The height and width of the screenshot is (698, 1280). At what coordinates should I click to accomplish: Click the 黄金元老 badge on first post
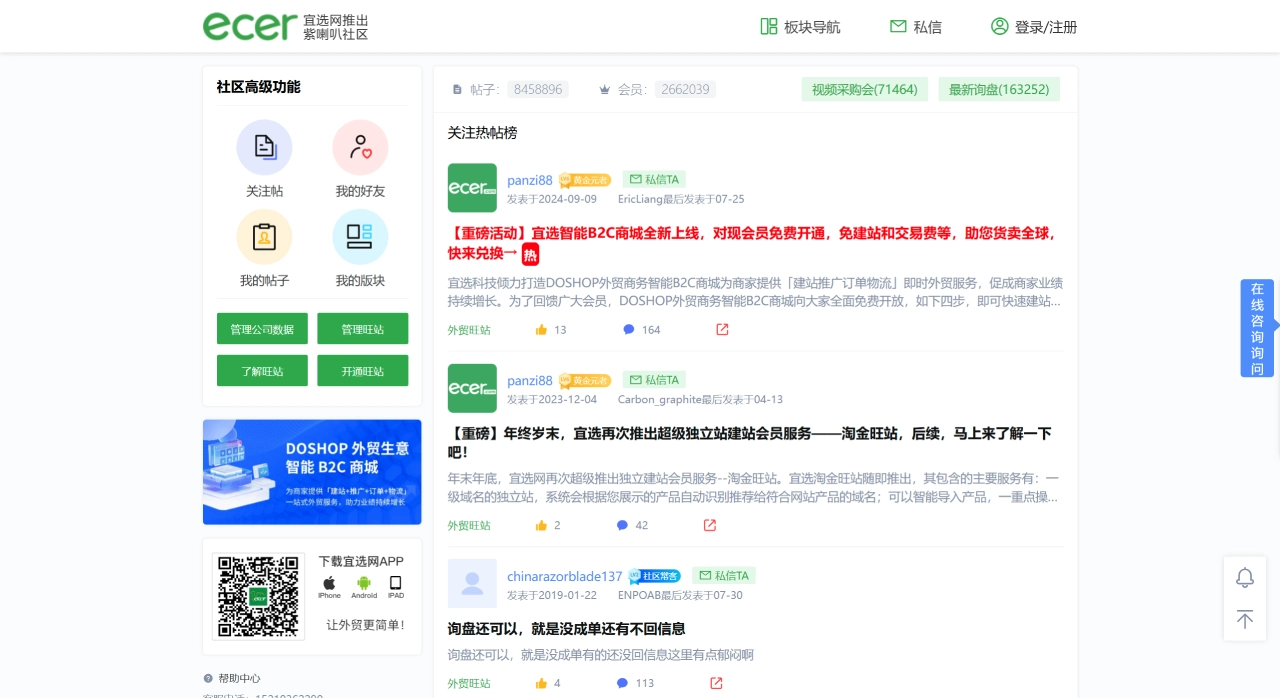point(585,181)
